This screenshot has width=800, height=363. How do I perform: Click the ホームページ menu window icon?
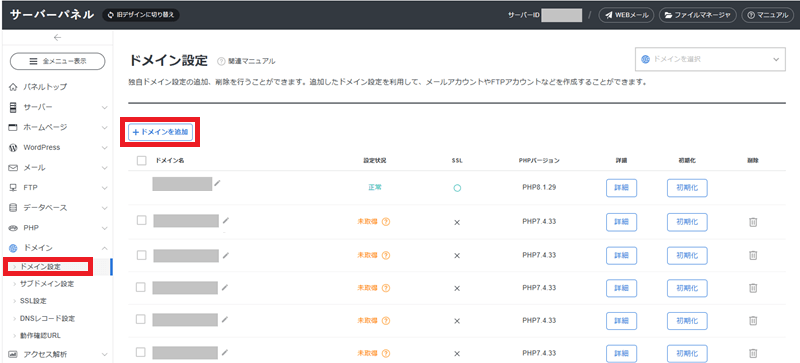tap(14, 127)
